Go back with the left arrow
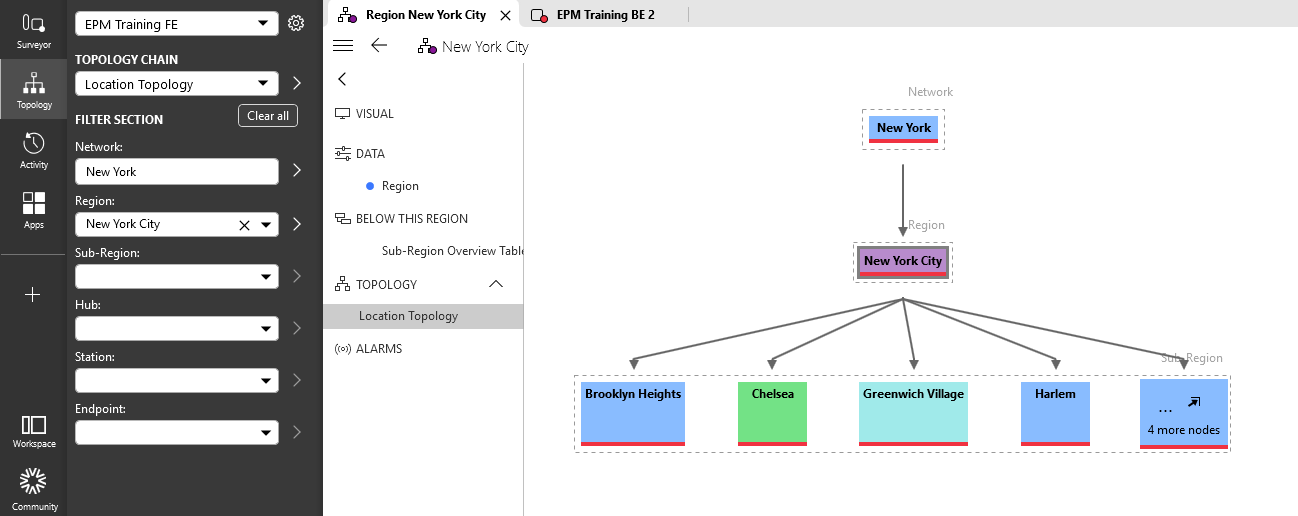 tap(378, 46)
